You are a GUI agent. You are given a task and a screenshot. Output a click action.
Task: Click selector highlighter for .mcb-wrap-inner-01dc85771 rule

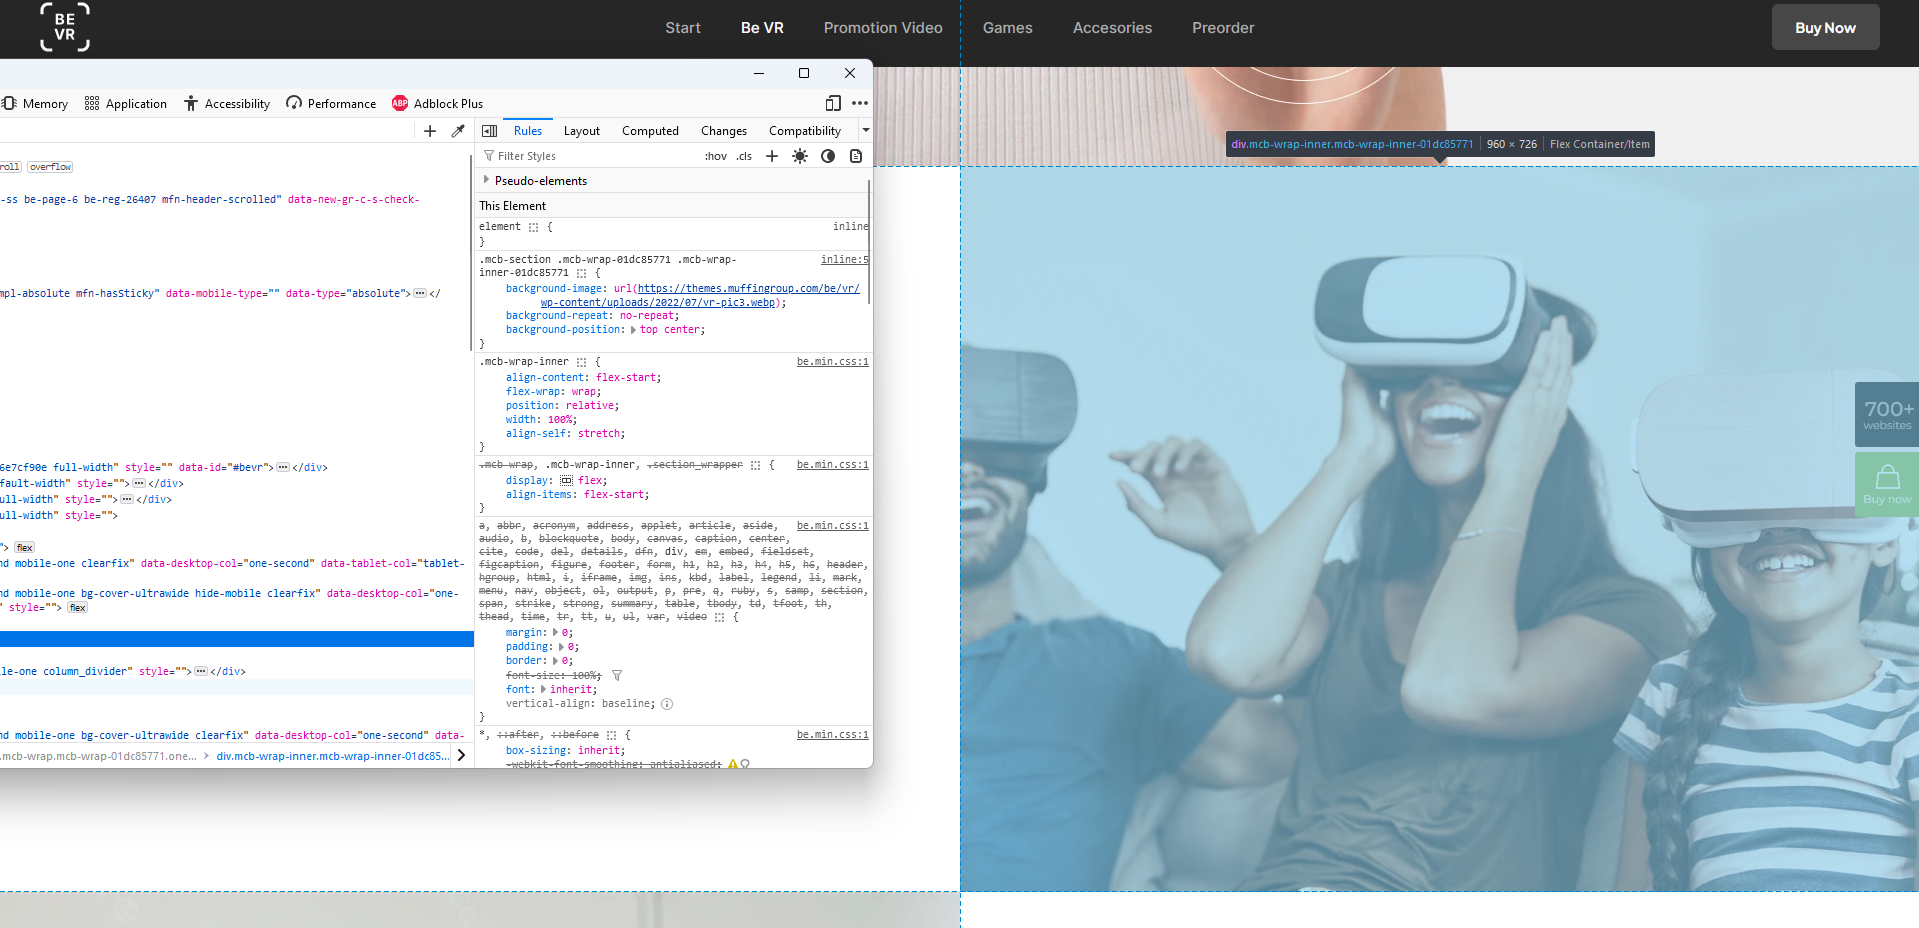[x=581, y=273]
